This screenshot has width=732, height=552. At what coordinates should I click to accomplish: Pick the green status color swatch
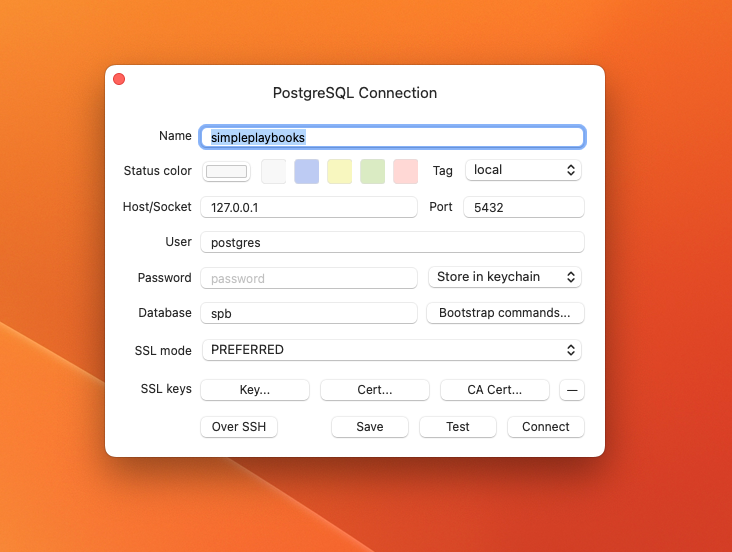point(372,171)
